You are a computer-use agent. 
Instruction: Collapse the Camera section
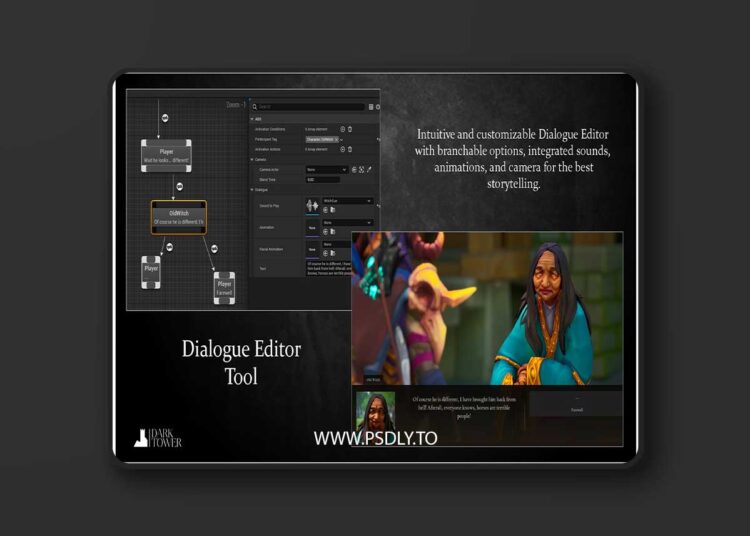pyautogui.click(x=253, y=159)
